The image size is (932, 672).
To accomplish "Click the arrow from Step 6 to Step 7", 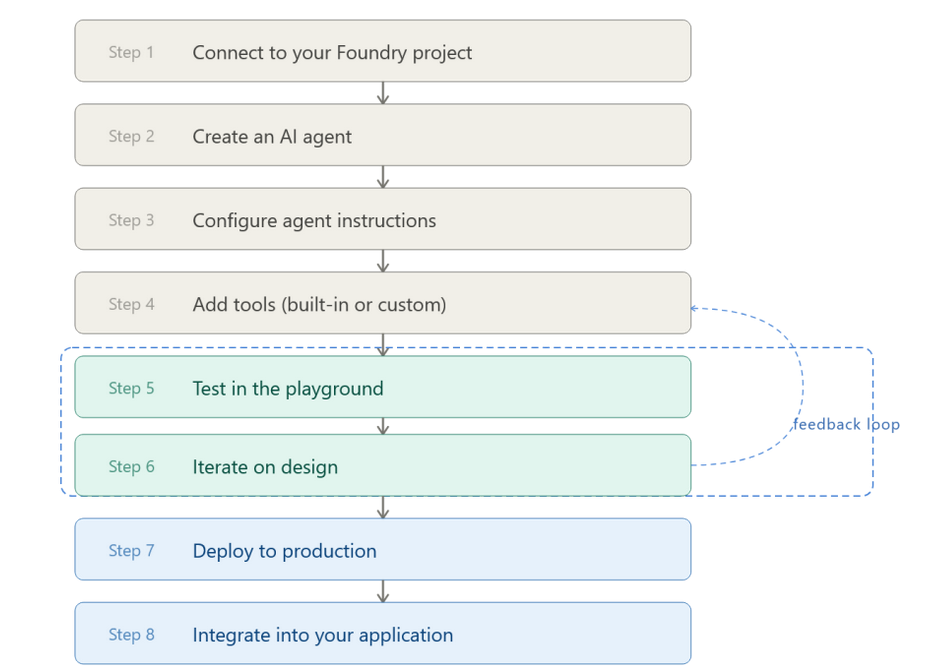I will tap(383, 507).
